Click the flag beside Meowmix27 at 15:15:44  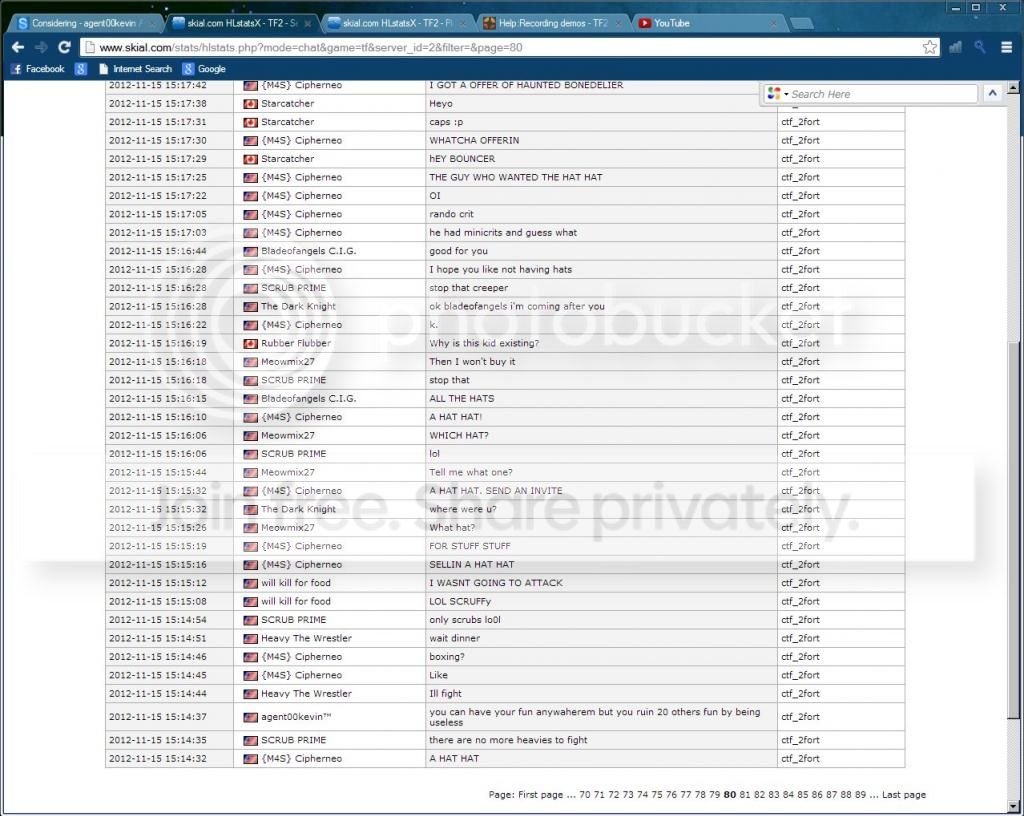click(250, 473)
